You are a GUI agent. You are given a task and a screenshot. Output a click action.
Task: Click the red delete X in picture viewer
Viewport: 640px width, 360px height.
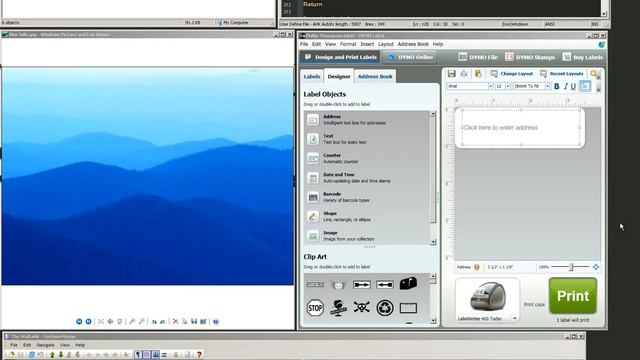point(176,322)
